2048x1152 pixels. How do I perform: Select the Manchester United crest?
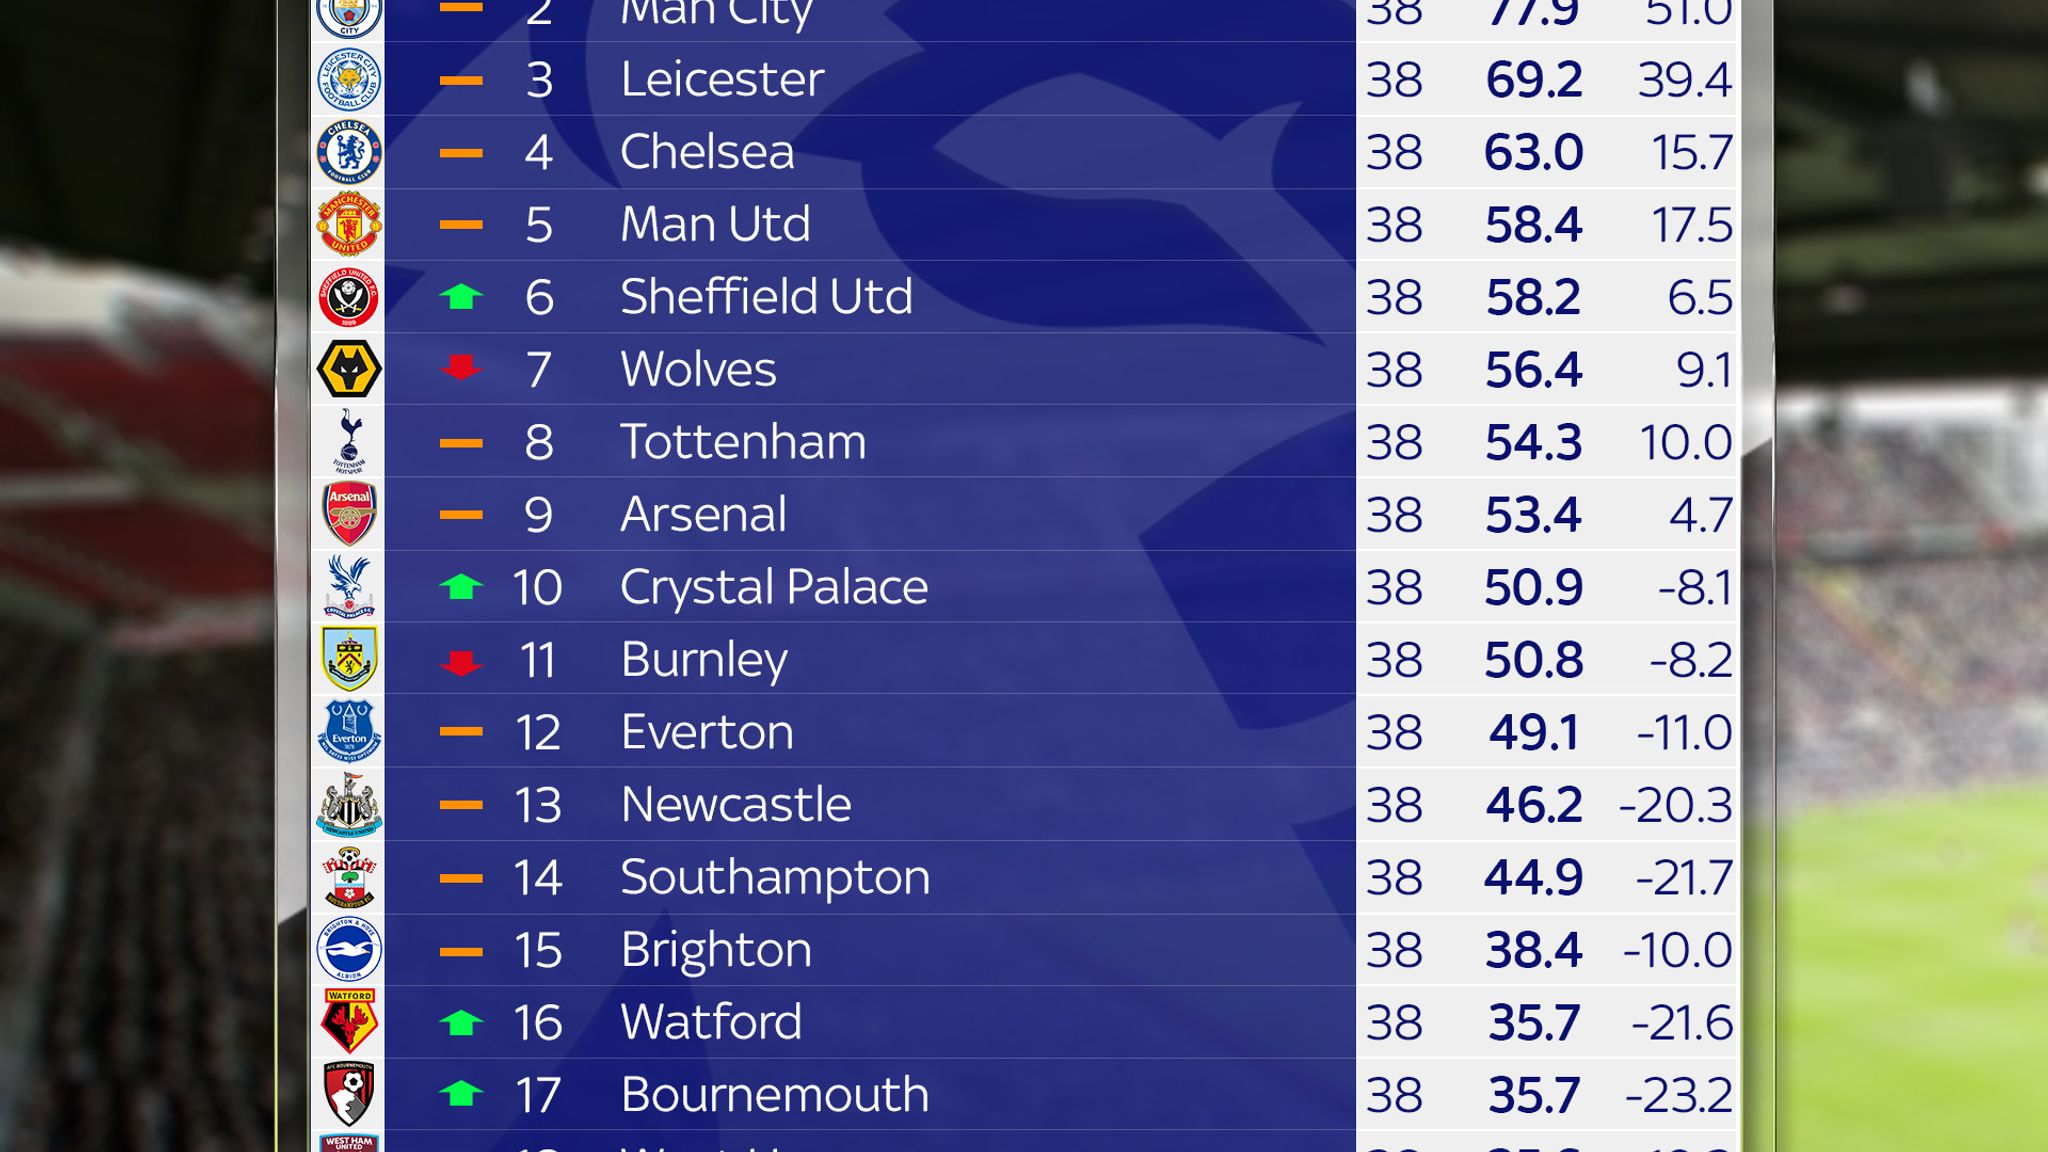[x=349, y=224]
